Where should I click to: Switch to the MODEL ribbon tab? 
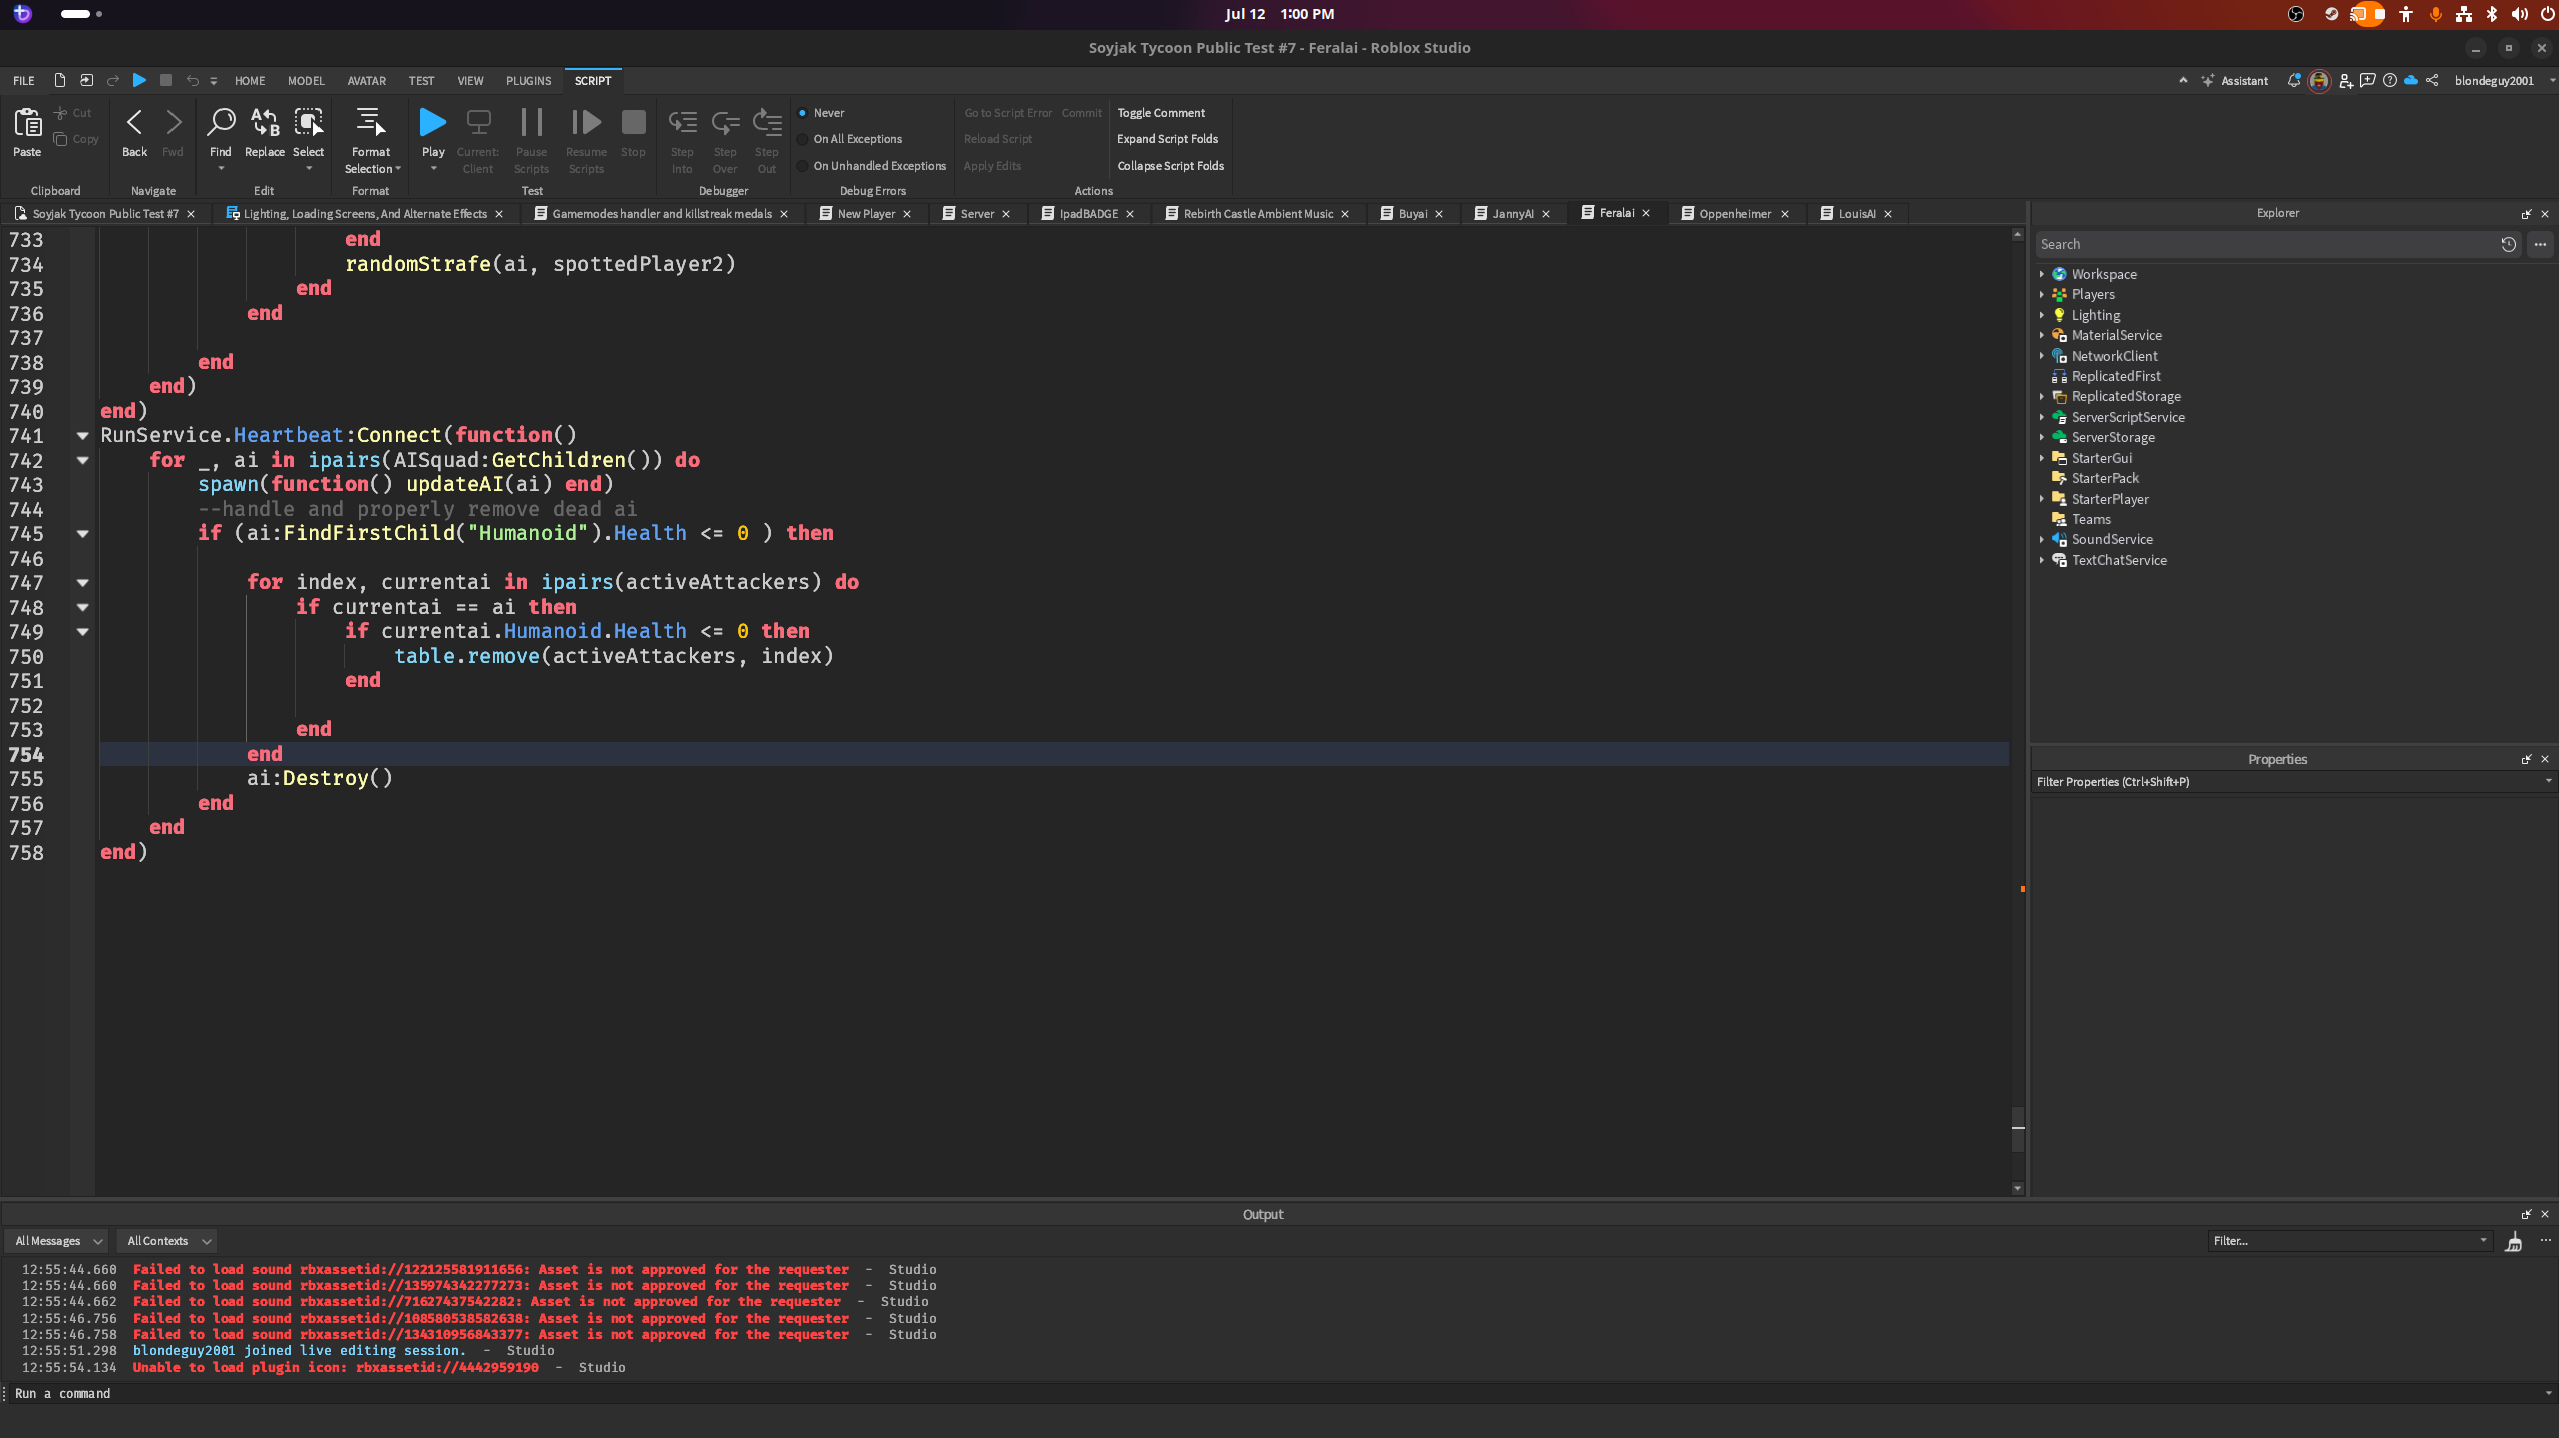tap(306, 81)
